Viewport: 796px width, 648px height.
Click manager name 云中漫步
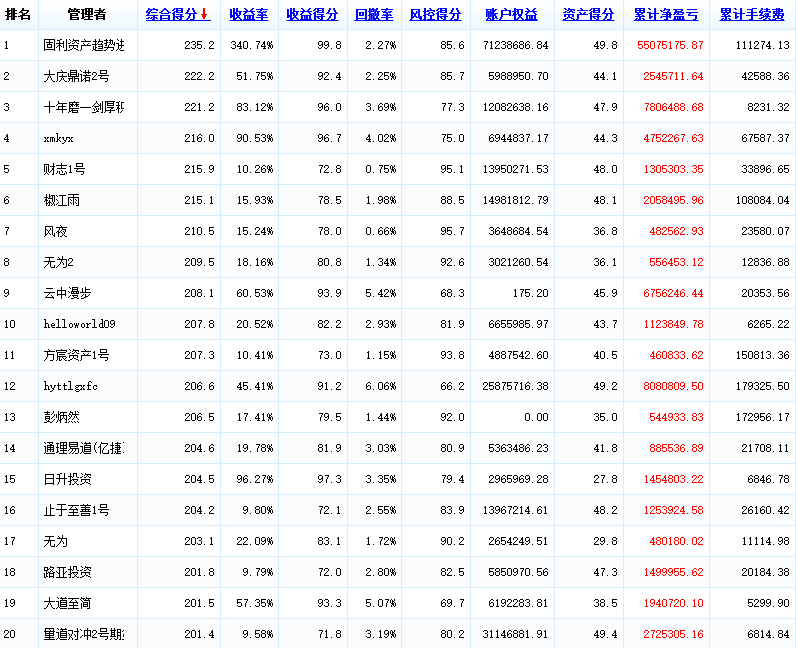pos(68,293)
